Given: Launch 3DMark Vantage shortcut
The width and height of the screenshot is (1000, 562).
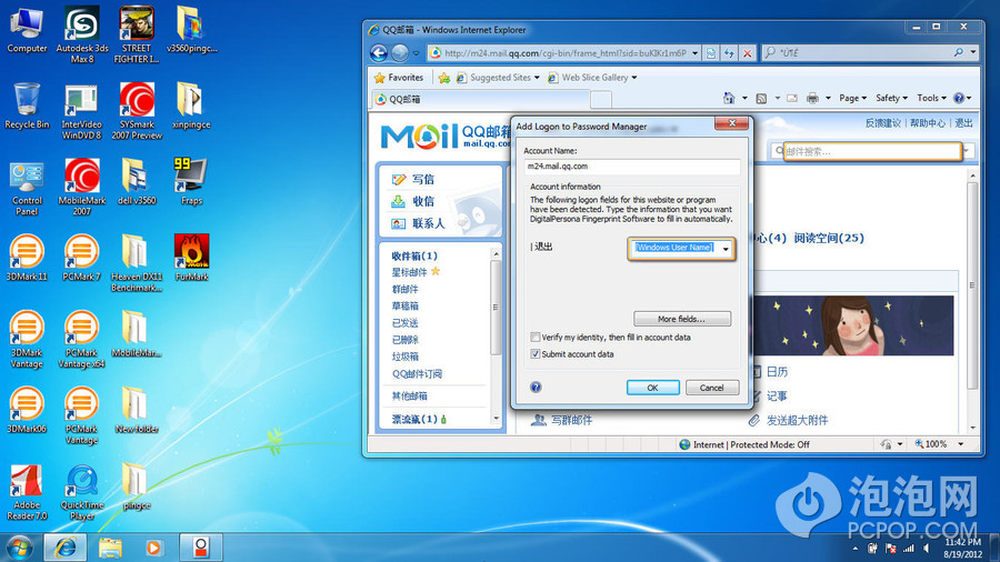Looking at the screenshot, I should 27,339.
